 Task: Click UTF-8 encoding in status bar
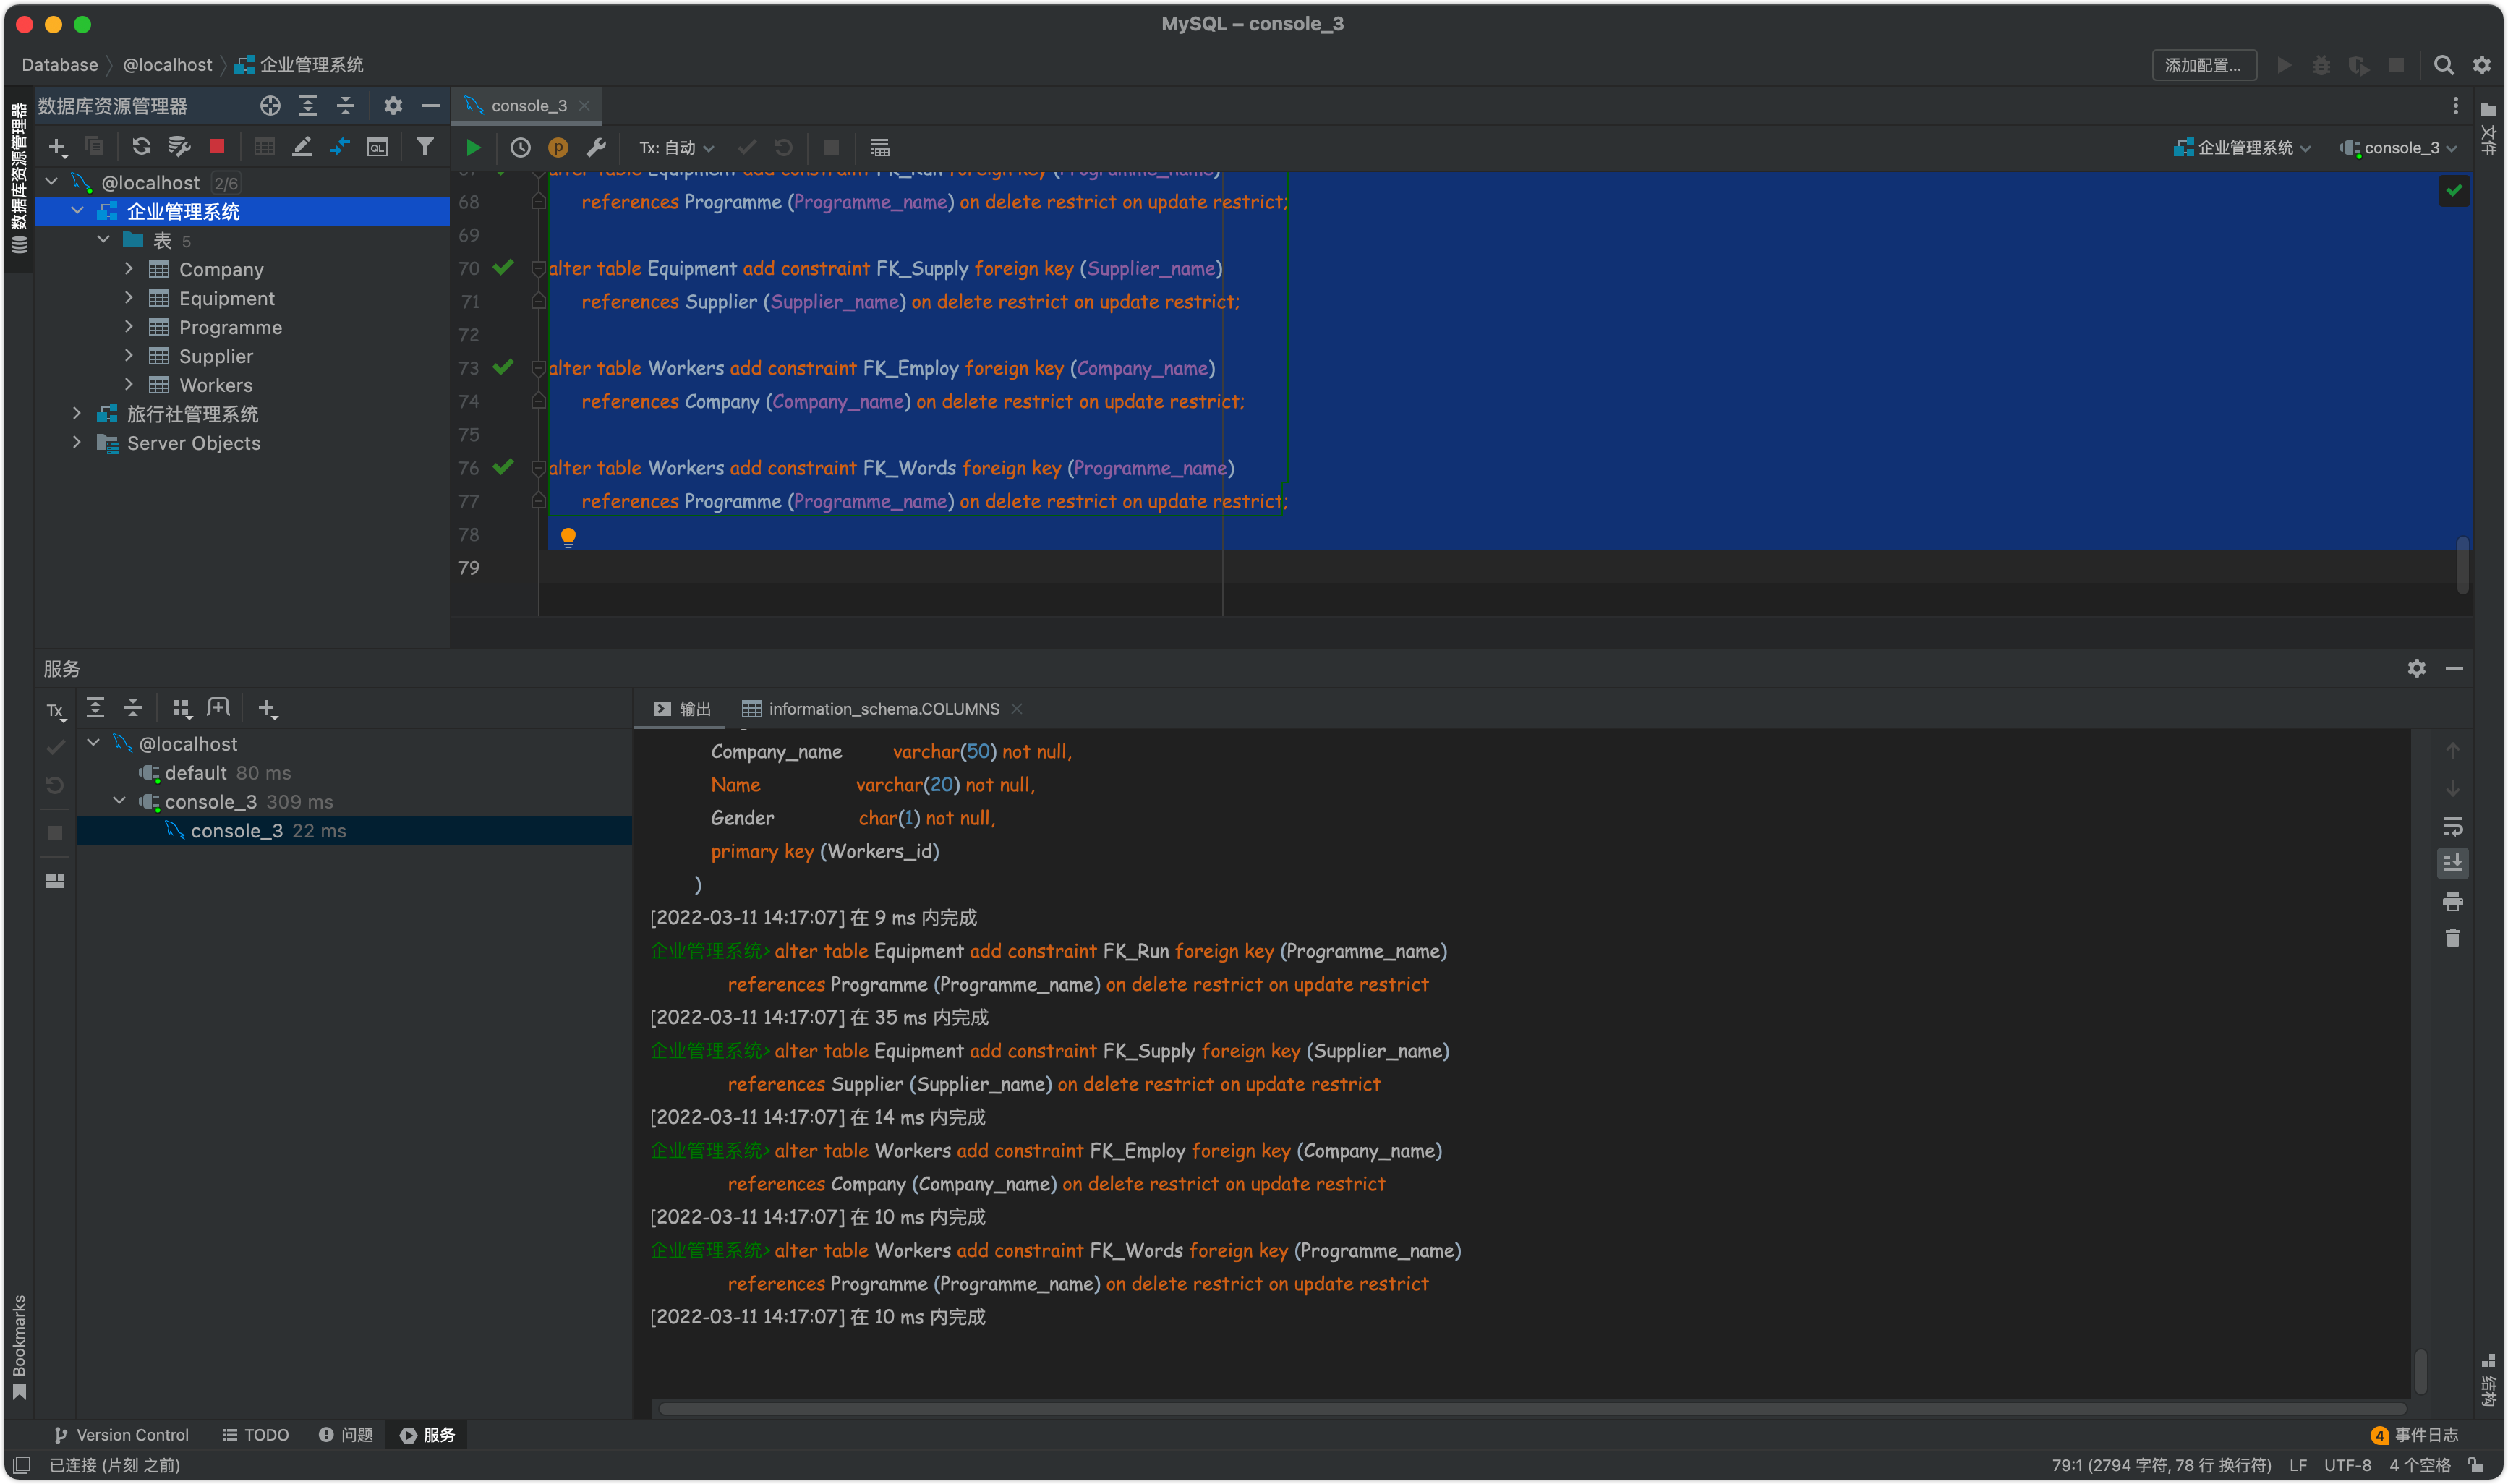pos(2347,1465)
